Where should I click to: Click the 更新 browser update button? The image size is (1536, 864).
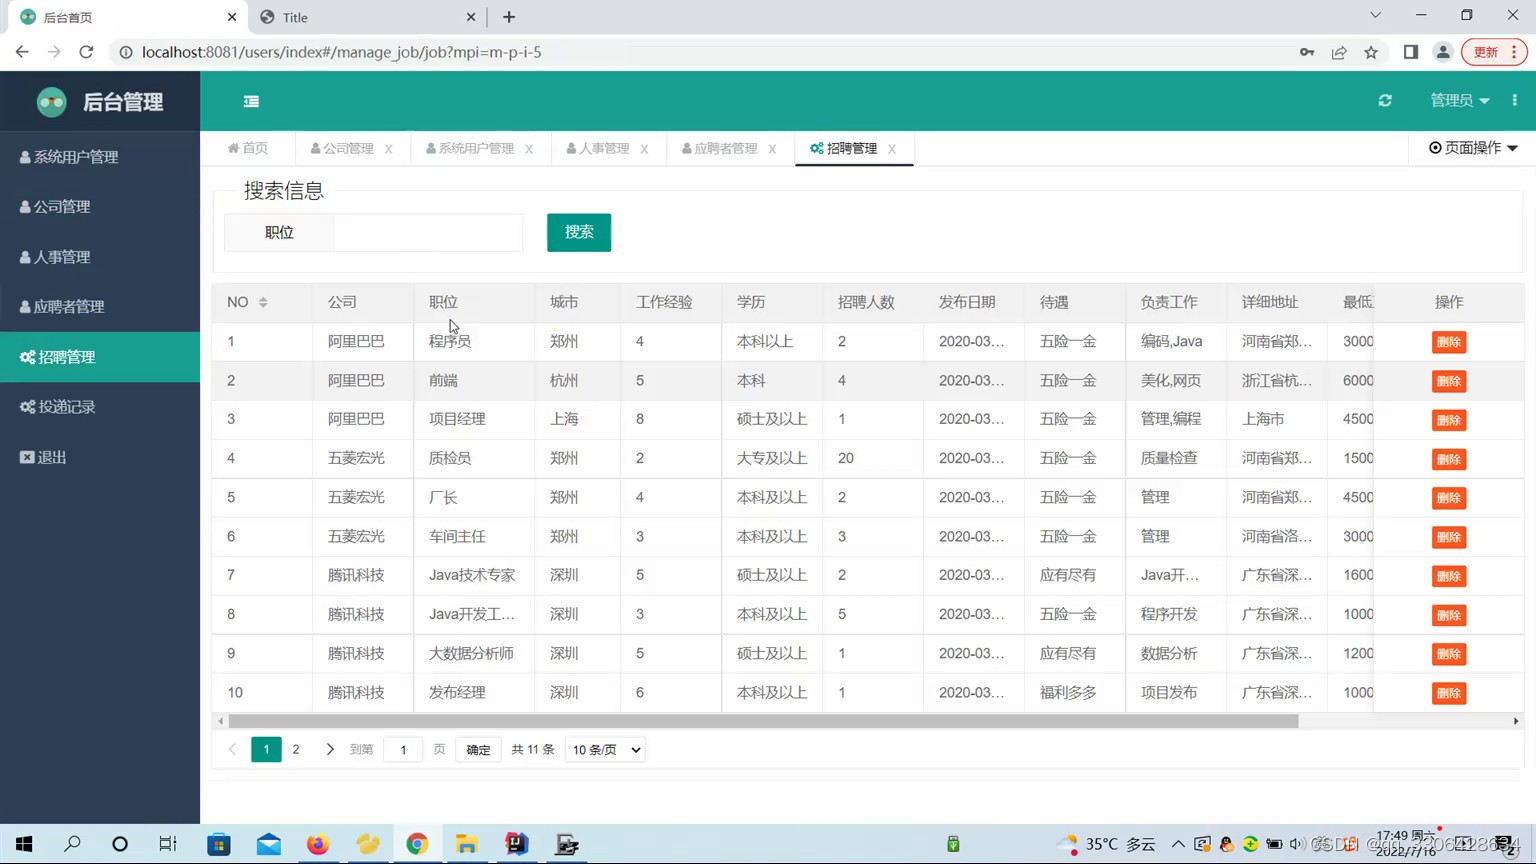click(1494, 52)
